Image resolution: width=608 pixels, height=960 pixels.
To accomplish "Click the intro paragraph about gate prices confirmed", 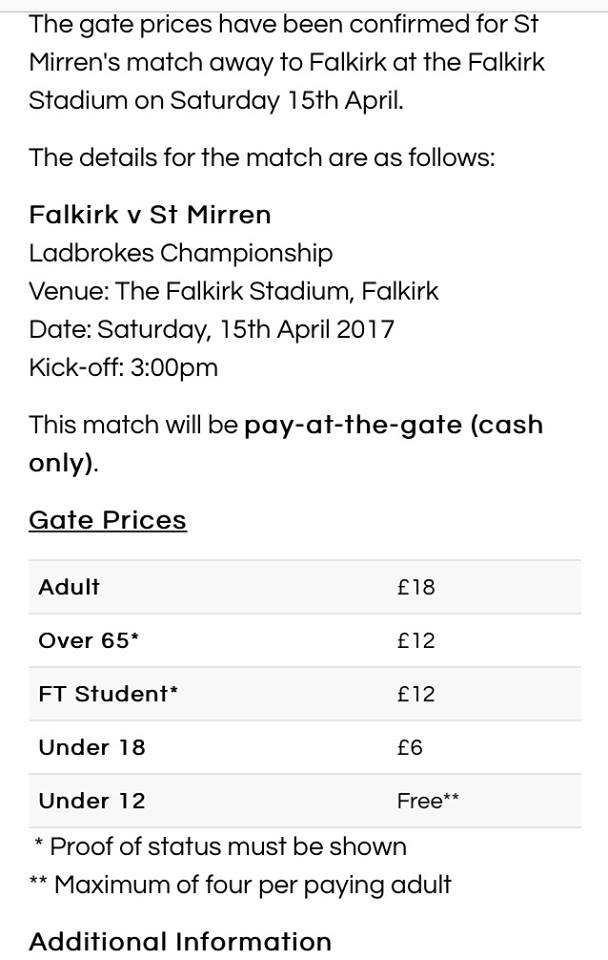I will 287,62.
